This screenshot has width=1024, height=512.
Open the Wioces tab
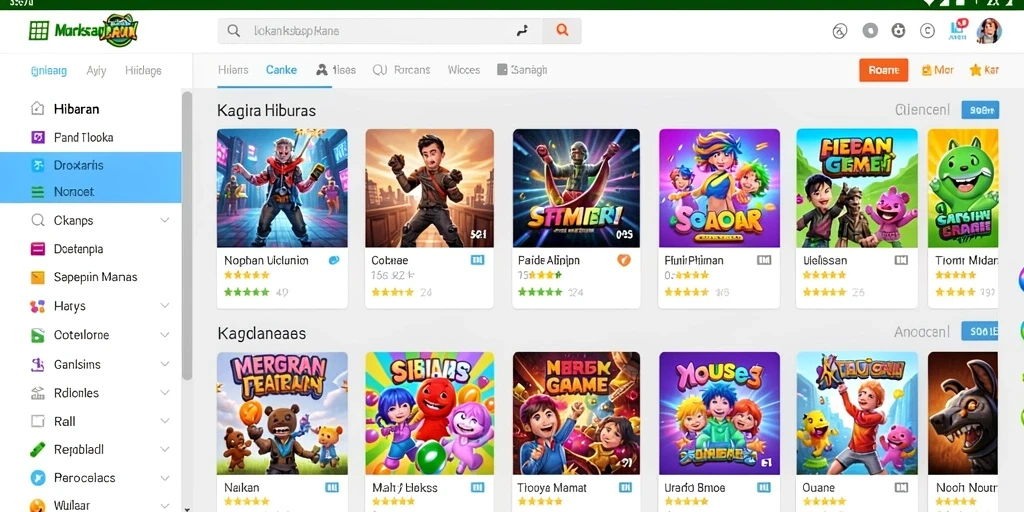coord(464,70)
